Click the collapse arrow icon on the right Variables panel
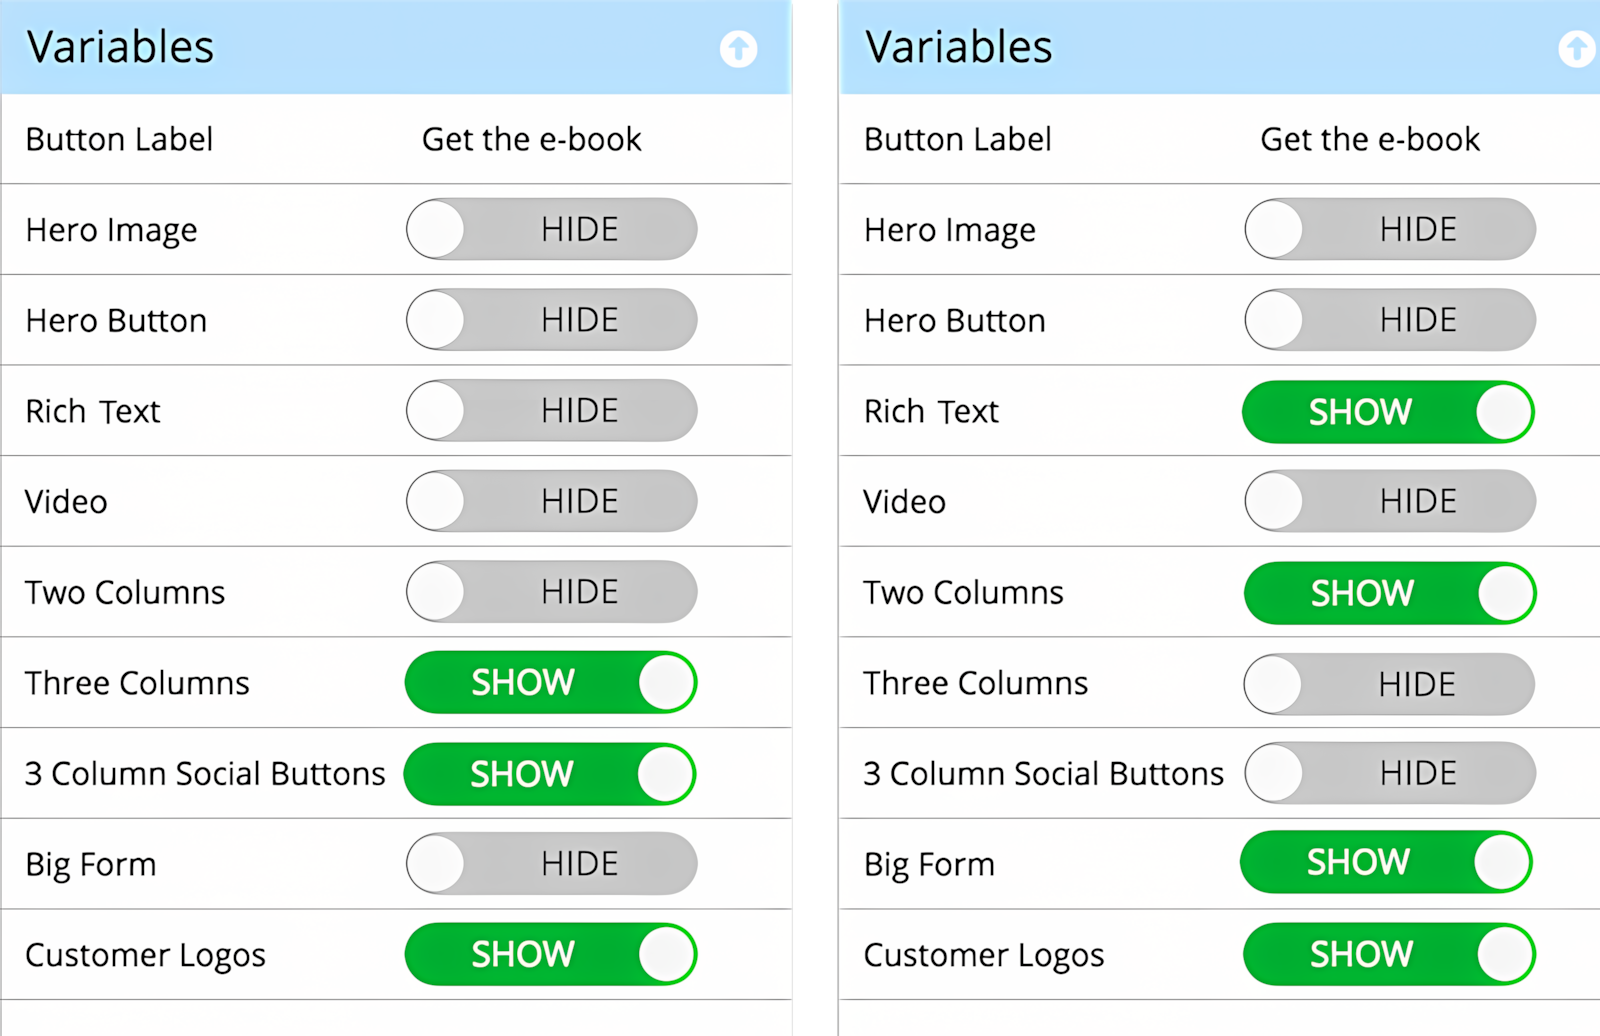Image resolution: width=1600 pixels, height=1036 pixels. point(1577,48)
